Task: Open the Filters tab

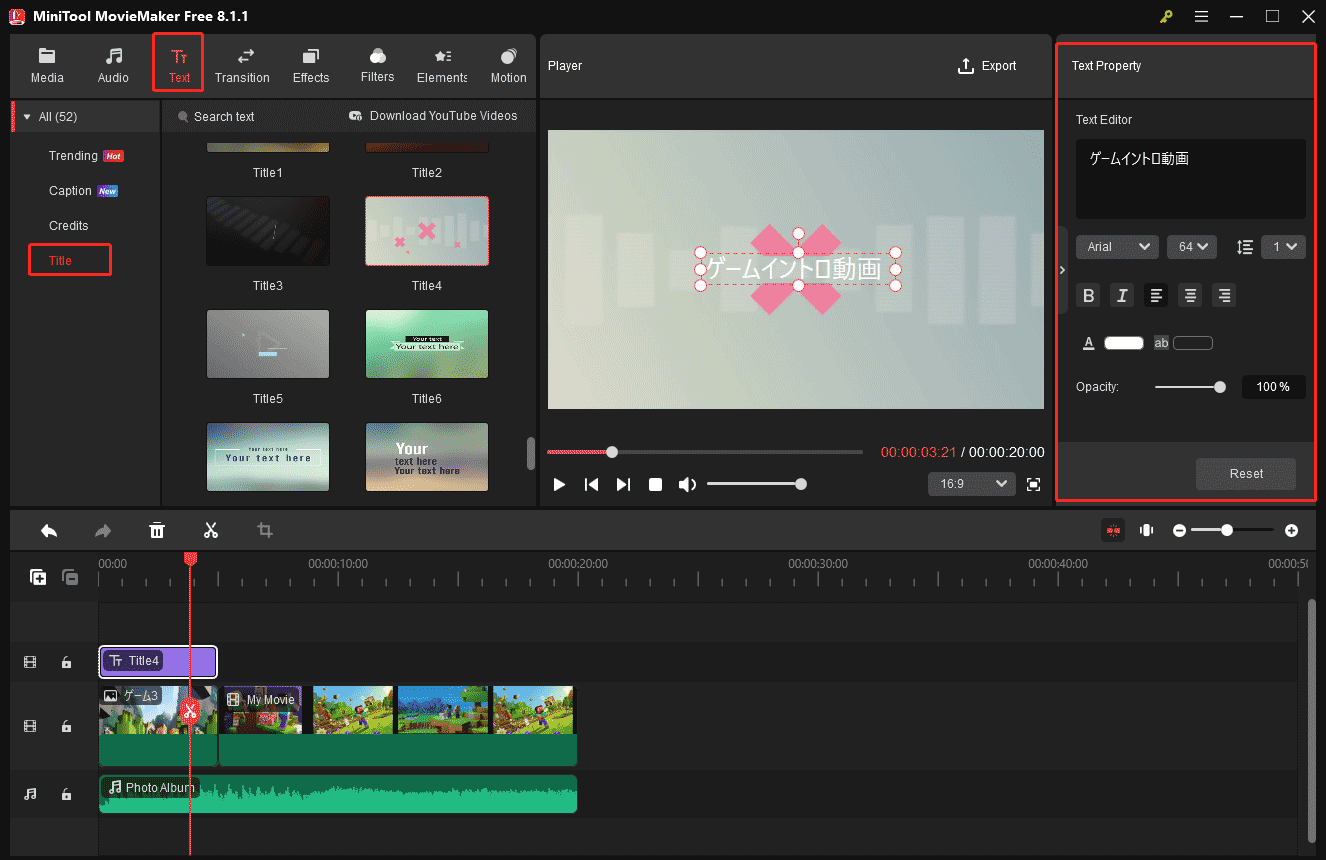Action: [377, 65]
